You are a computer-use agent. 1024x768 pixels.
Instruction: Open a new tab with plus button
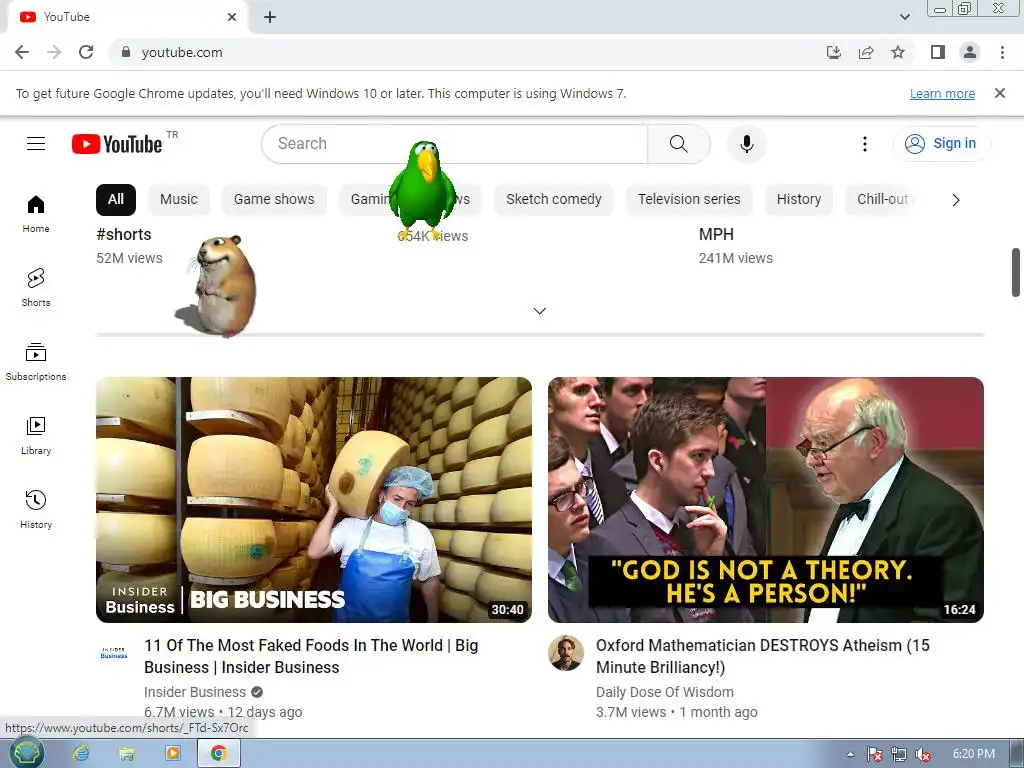click(x=270, y=17)
